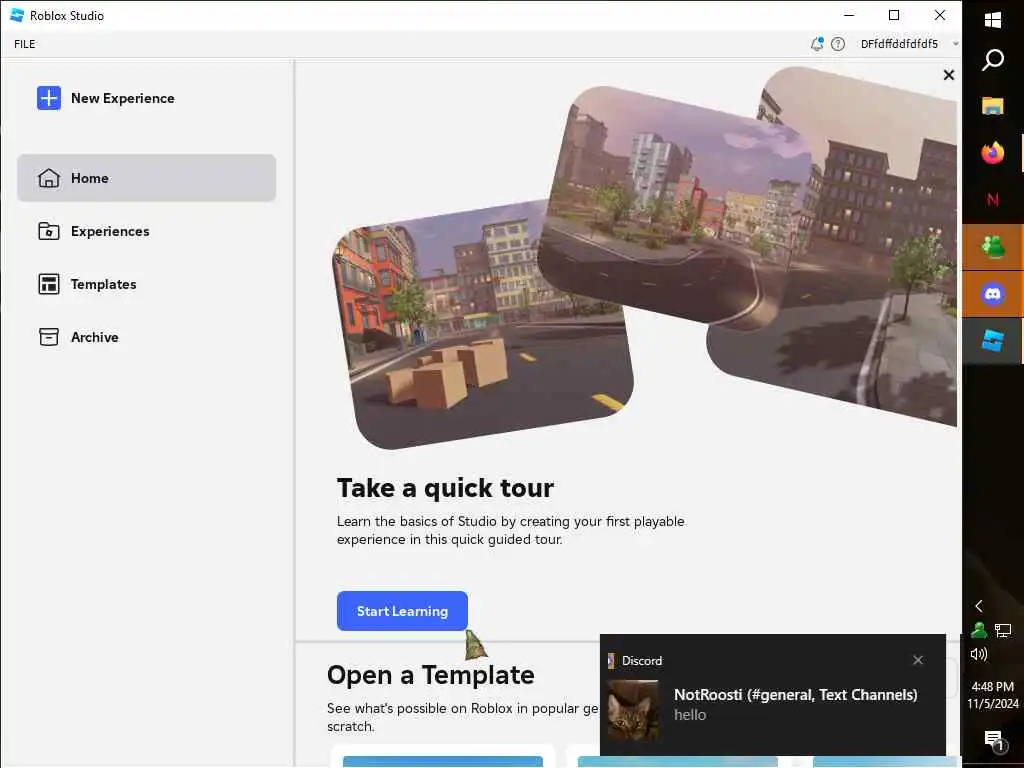Switch to Discord on the taskbar

[x=993, y=294]
